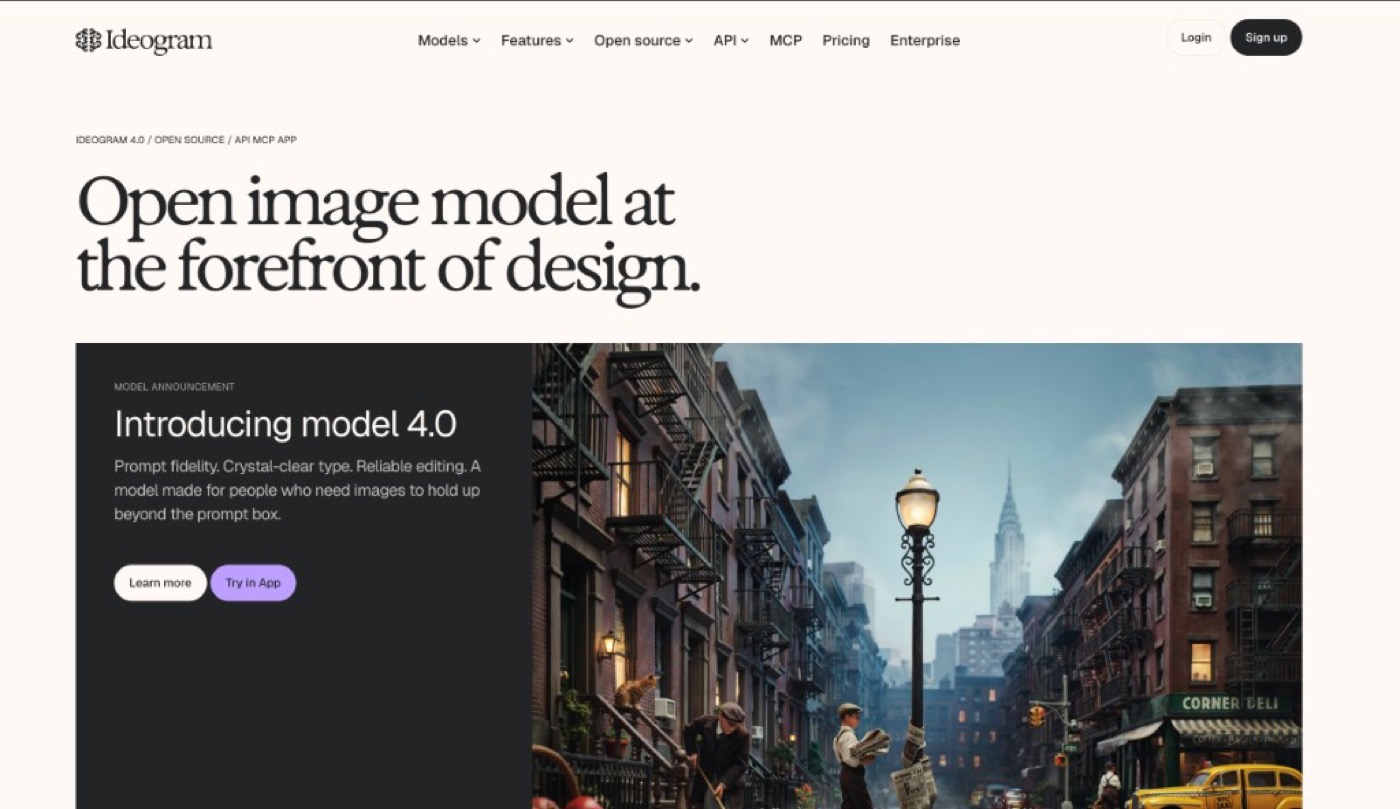Go to the MCP page
The width and height of the screenshot is (1400, 809).
coord(785,41)
